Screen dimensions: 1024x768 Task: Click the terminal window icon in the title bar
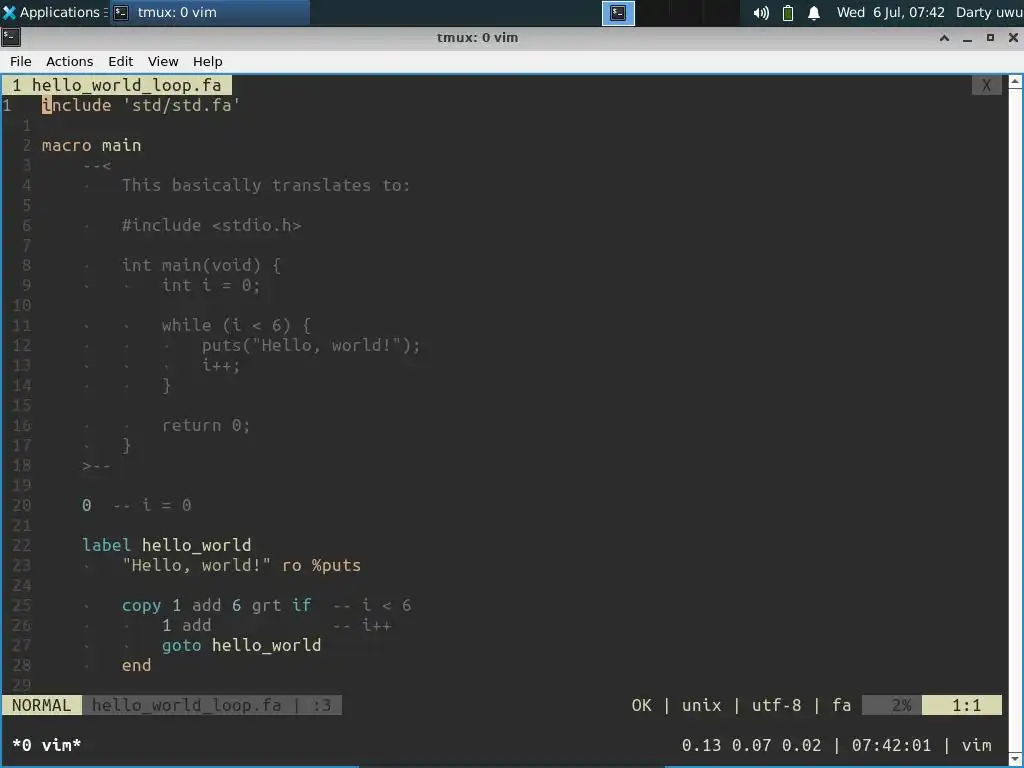coord(10,37)
